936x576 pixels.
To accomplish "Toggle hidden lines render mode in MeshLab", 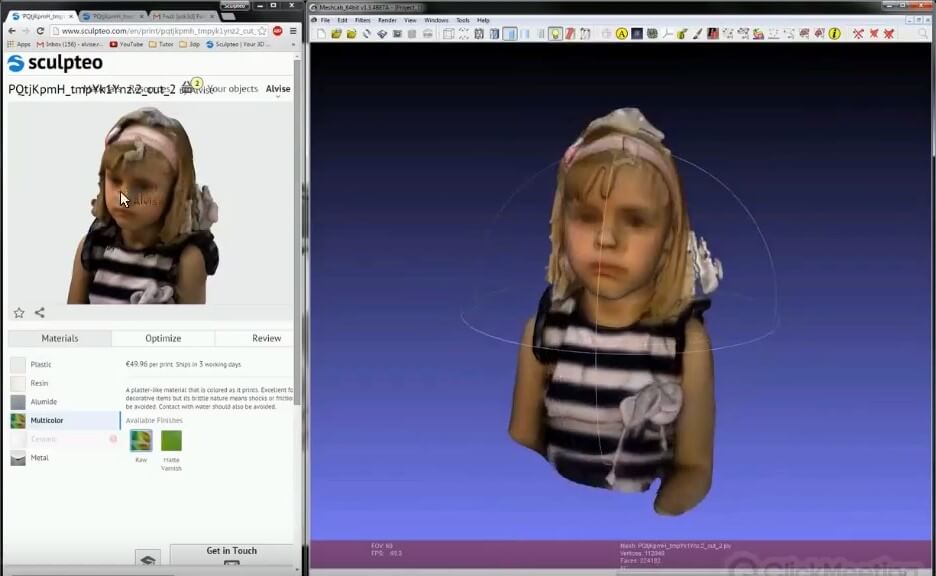I will (x=494, y=34).
